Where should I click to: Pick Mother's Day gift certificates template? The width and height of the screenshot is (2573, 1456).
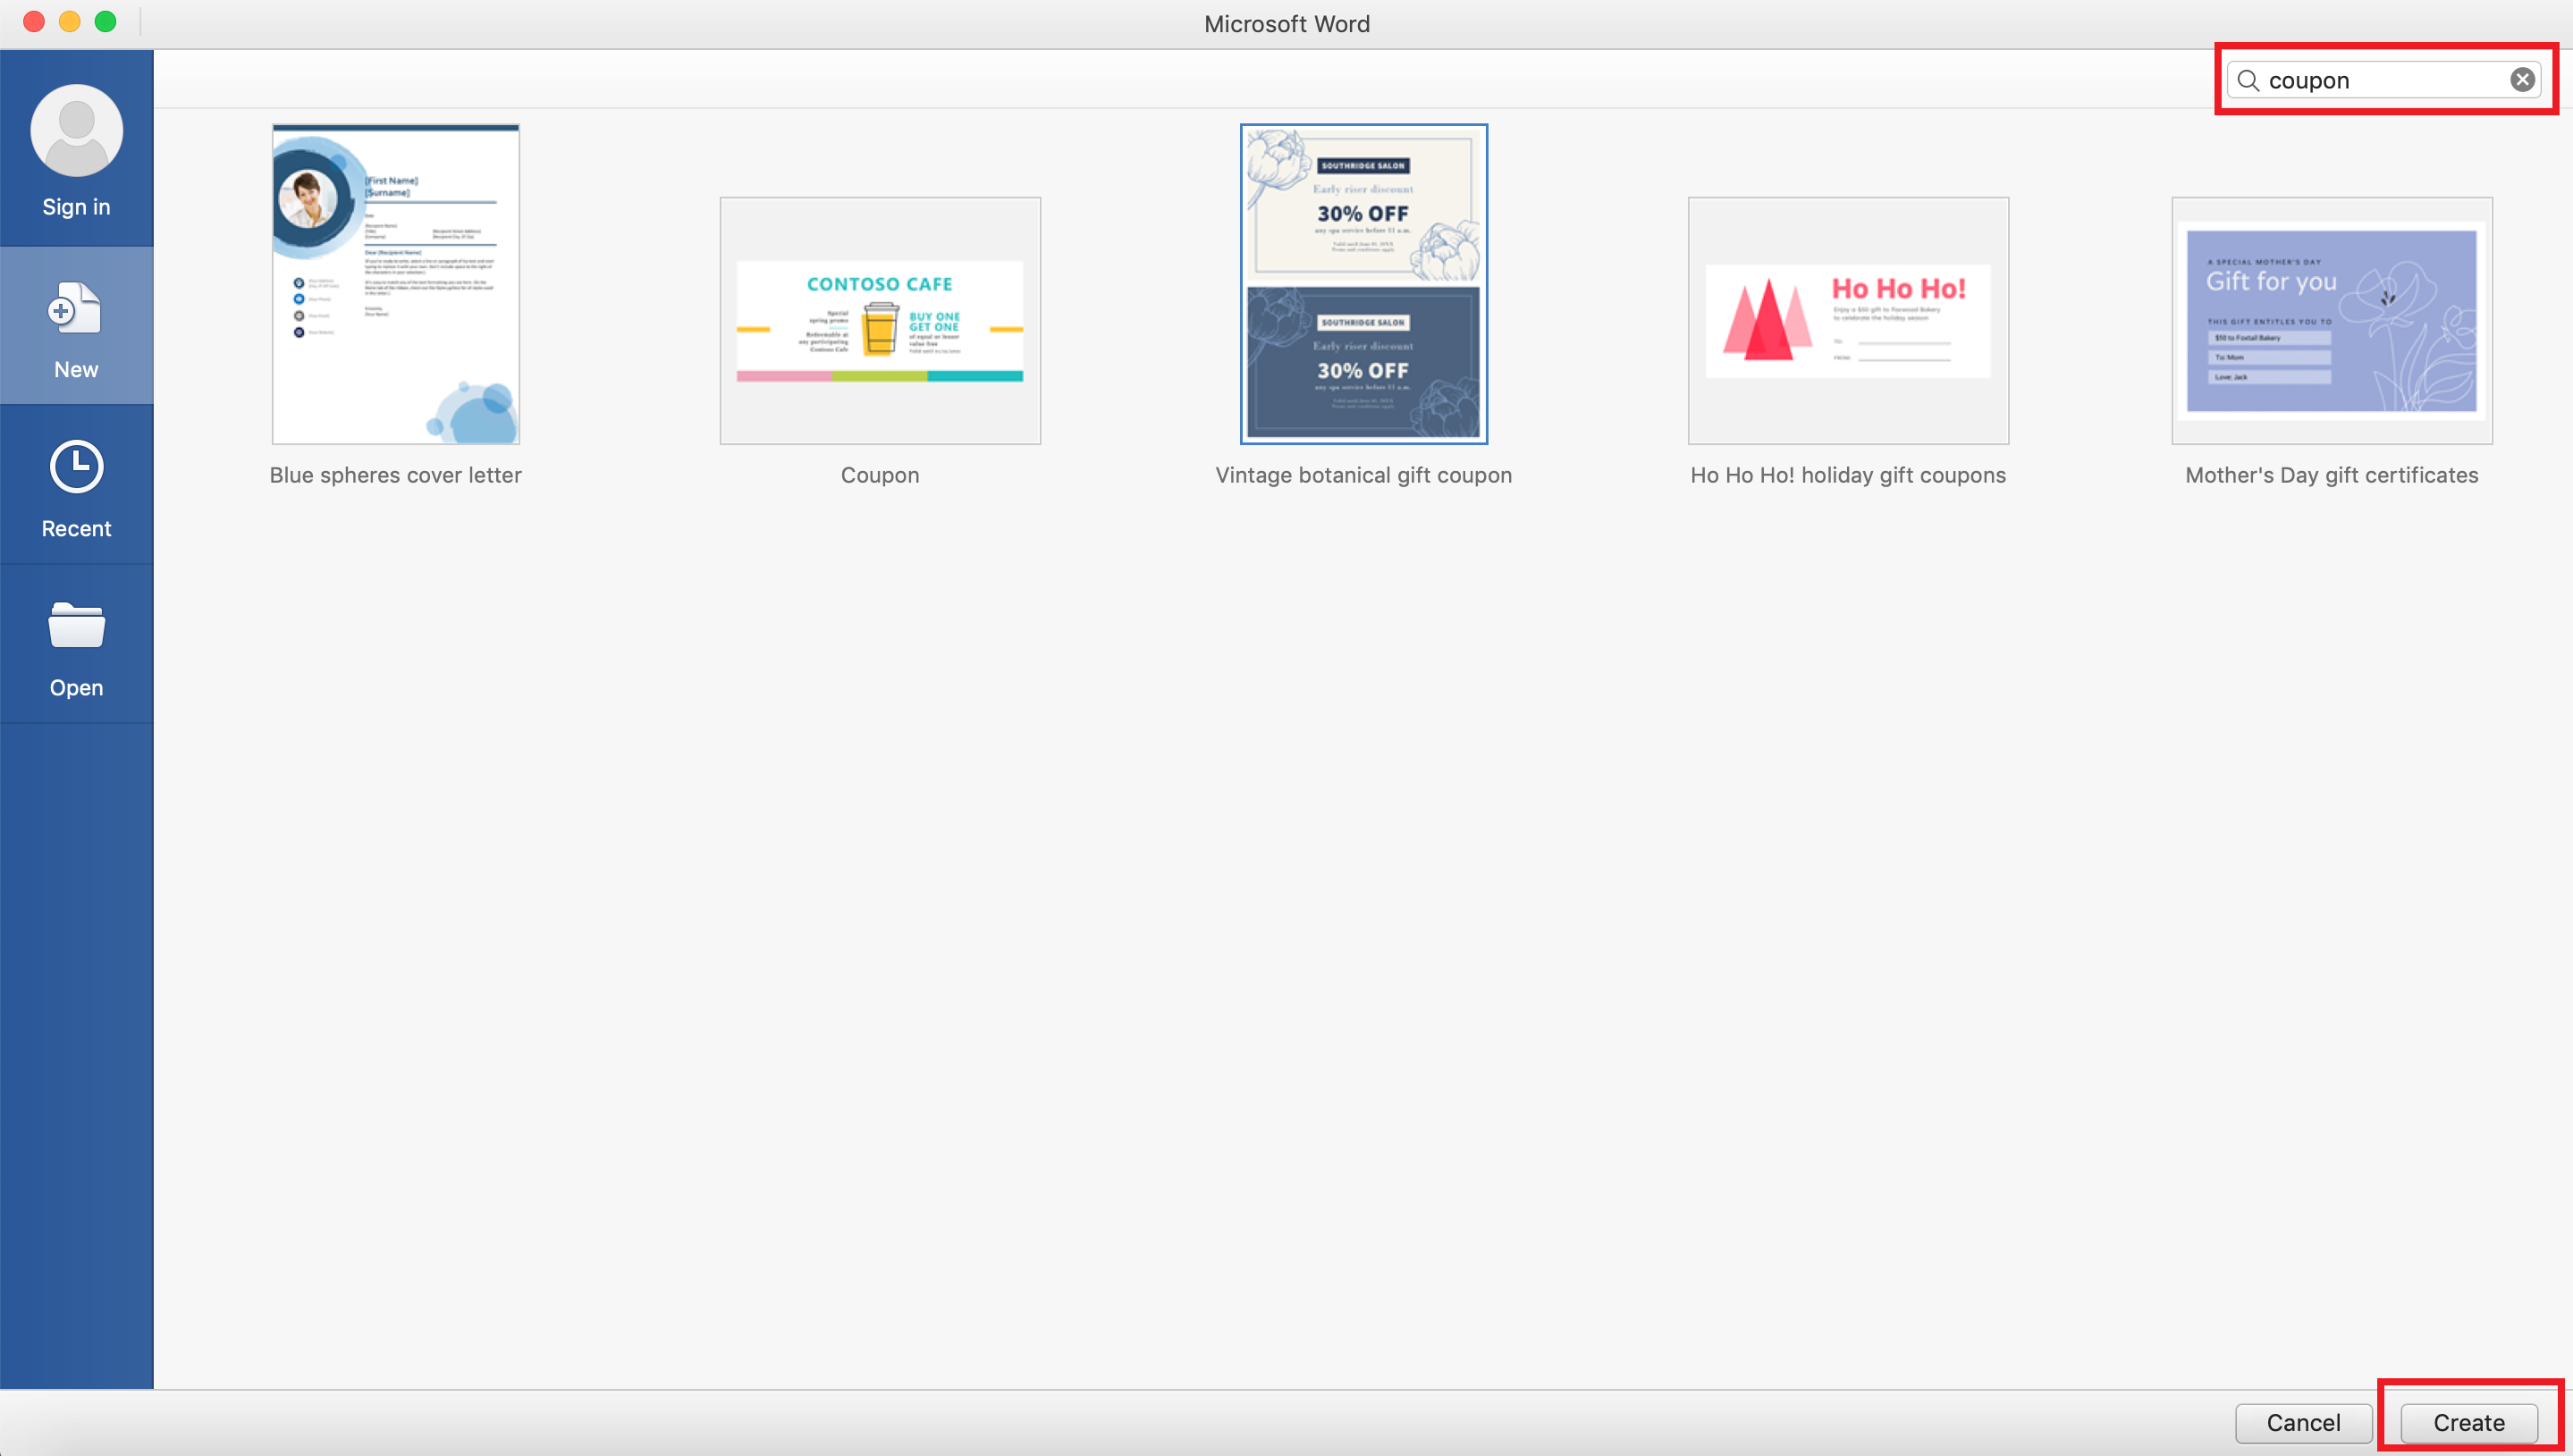click(x=2331, y=321)
